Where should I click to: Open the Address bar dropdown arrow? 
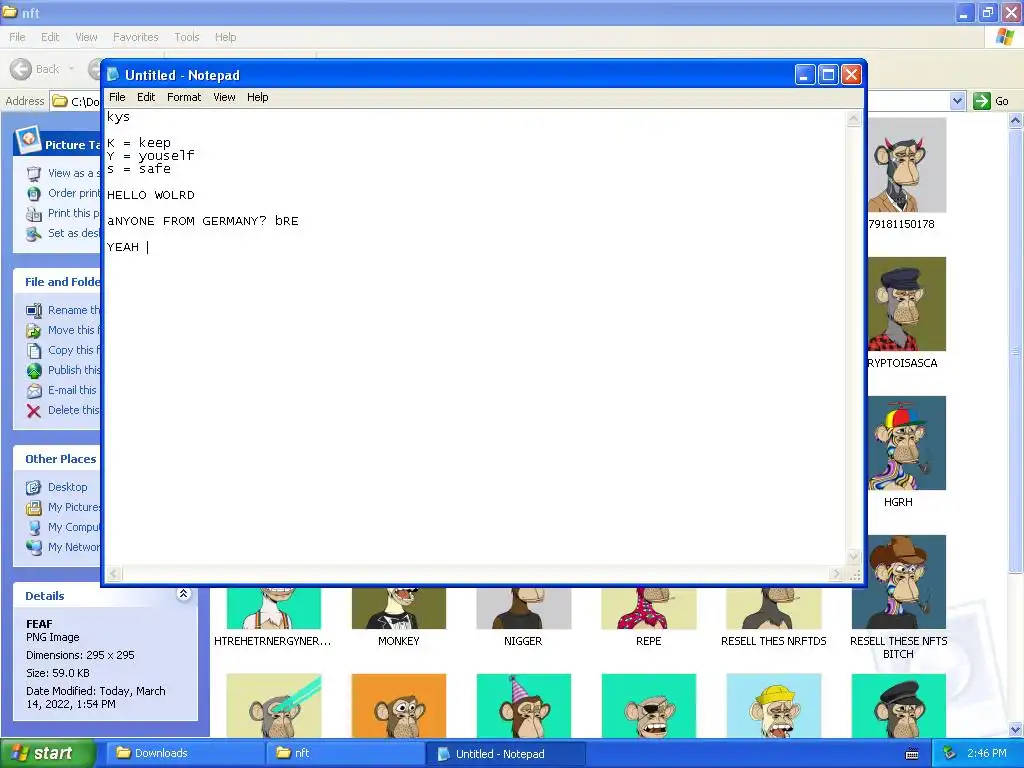point(957,101)
